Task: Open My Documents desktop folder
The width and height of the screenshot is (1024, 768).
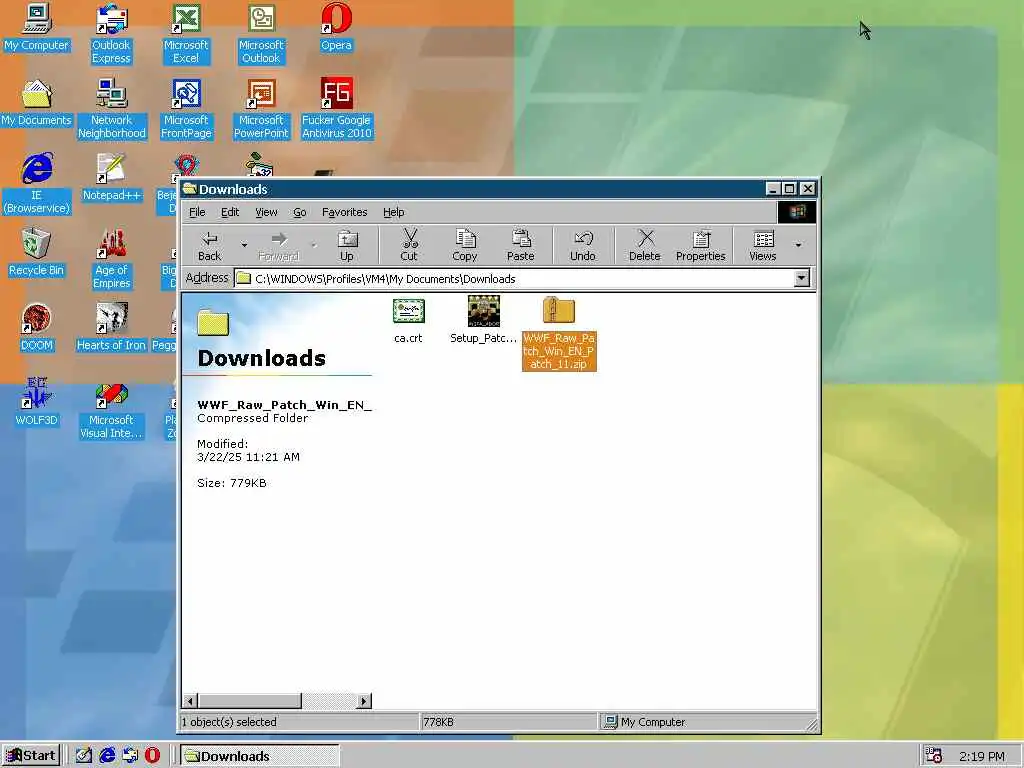Action: click(x=37, y=103)
